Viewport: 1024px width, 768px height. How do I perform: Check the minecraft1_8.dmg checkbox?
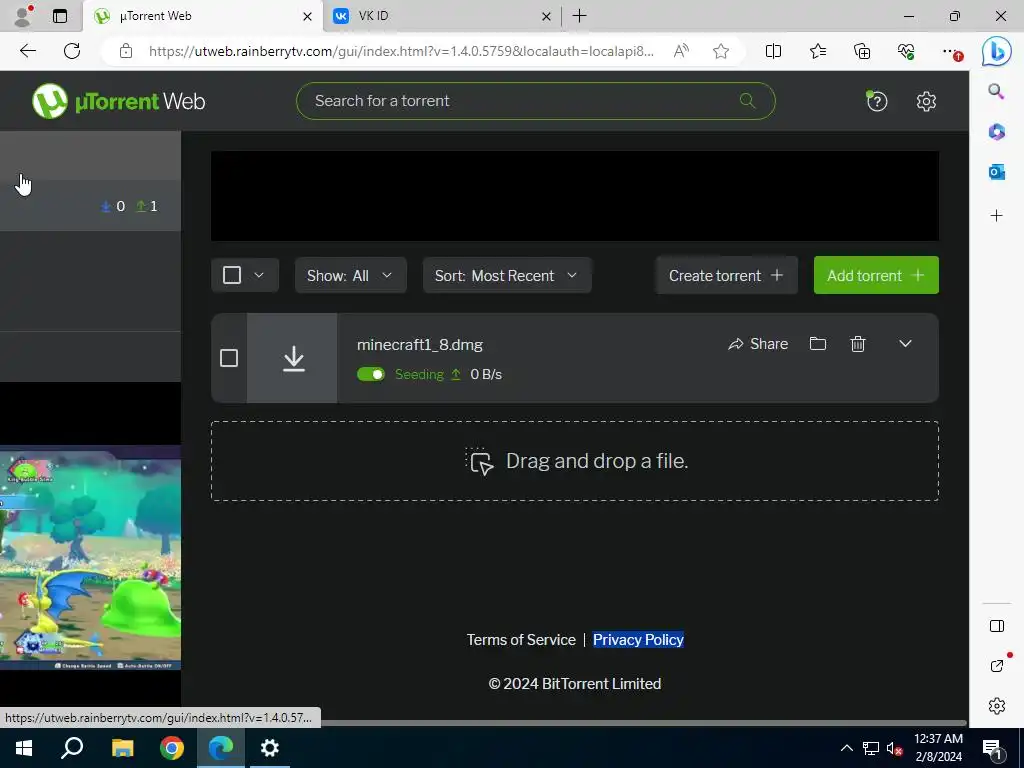point(229,358)
